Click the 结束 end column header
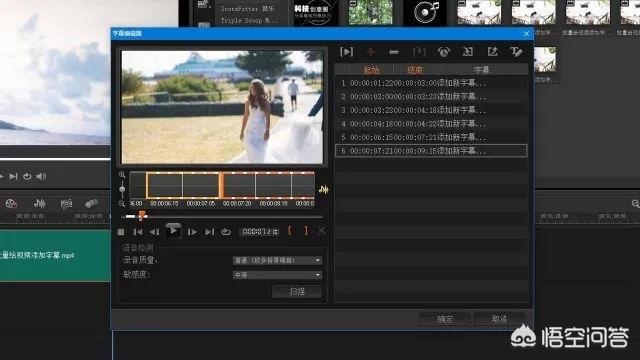Screen dimensions: 640x360 point(415,70)
